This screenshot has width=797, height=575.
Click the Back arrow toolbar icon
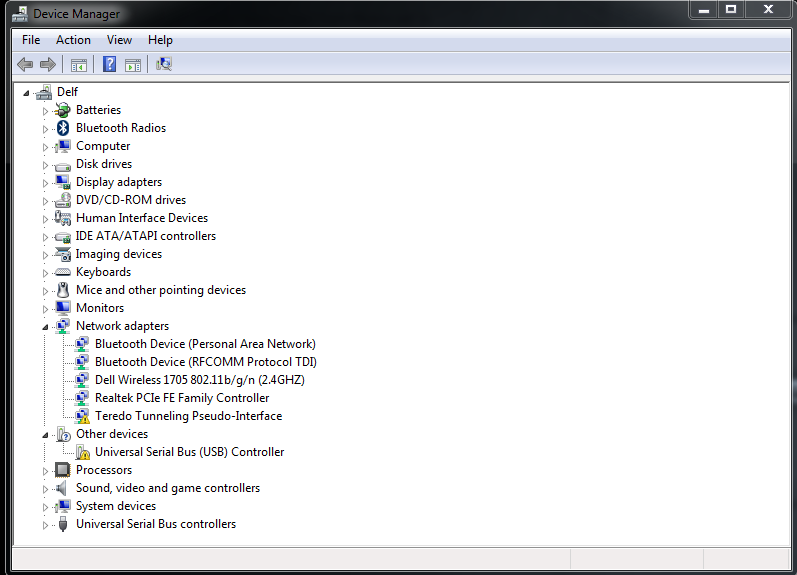pos(25,65)
